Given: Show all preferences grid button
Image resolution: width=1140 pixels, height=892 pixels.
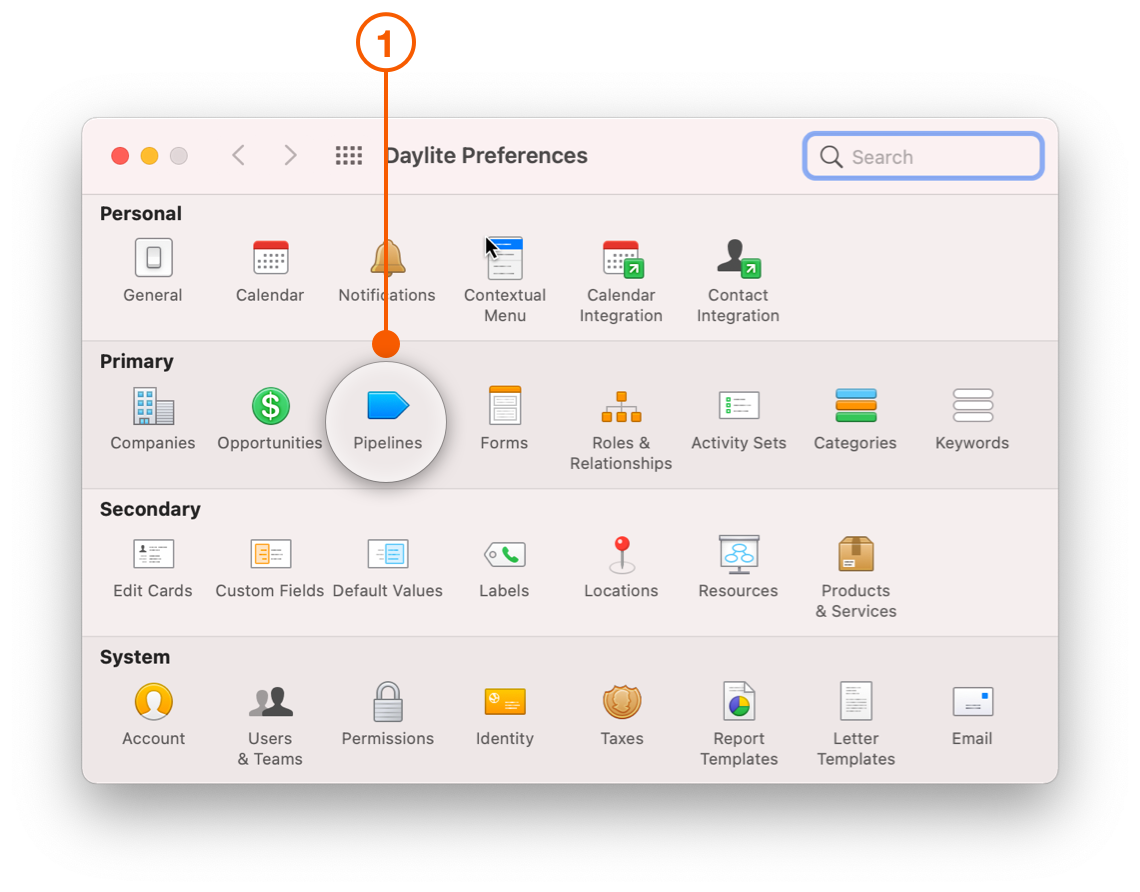Looking at the screenshot, I should (349, 155).
